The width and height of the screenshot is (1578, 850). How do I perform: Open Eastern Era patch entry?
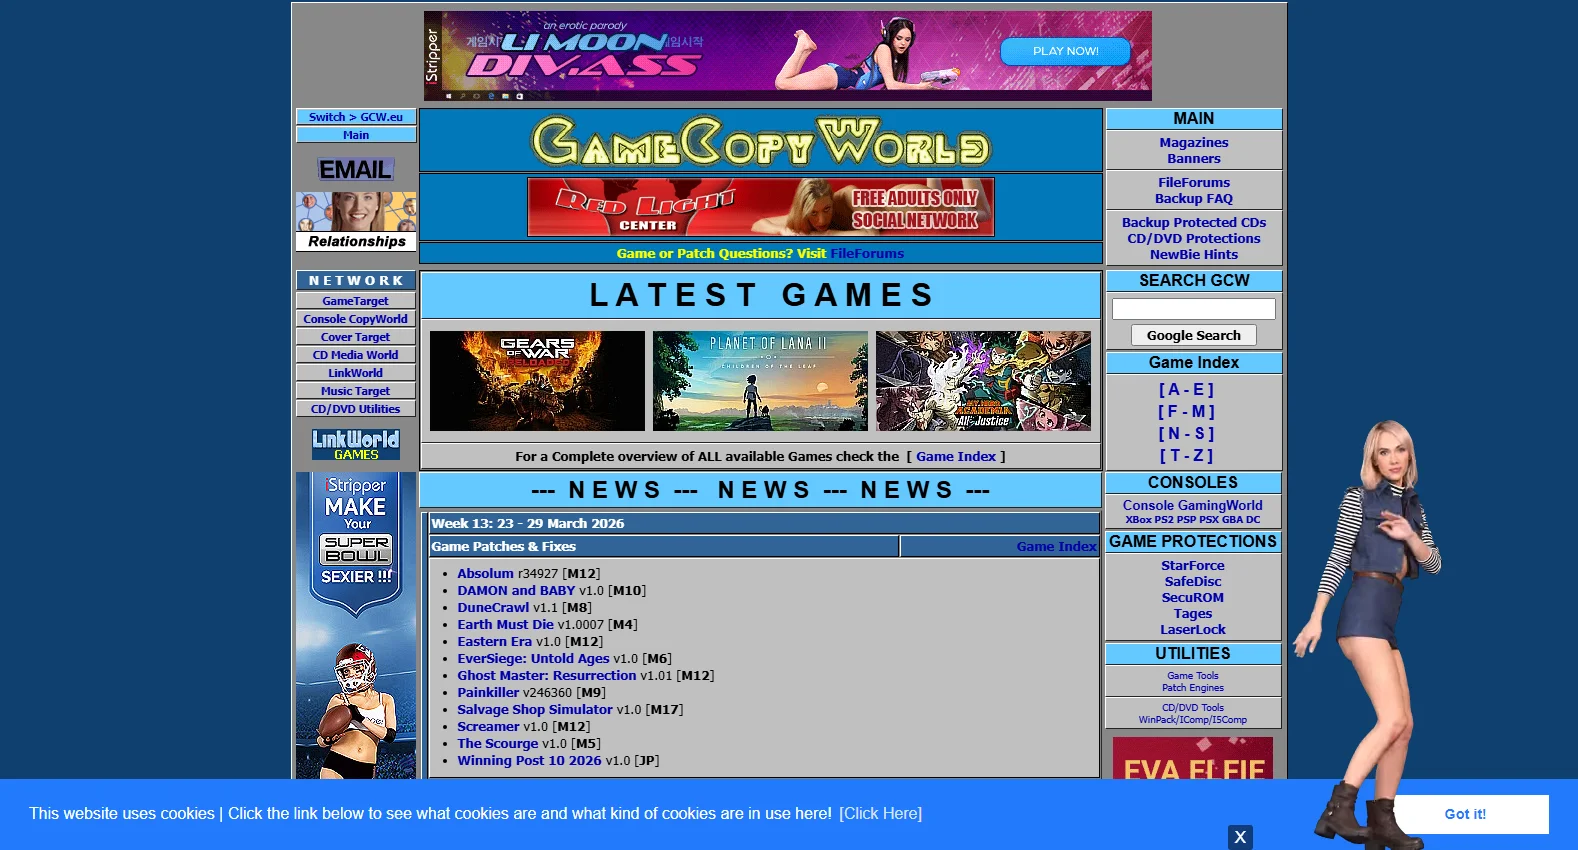click(494, 642)
